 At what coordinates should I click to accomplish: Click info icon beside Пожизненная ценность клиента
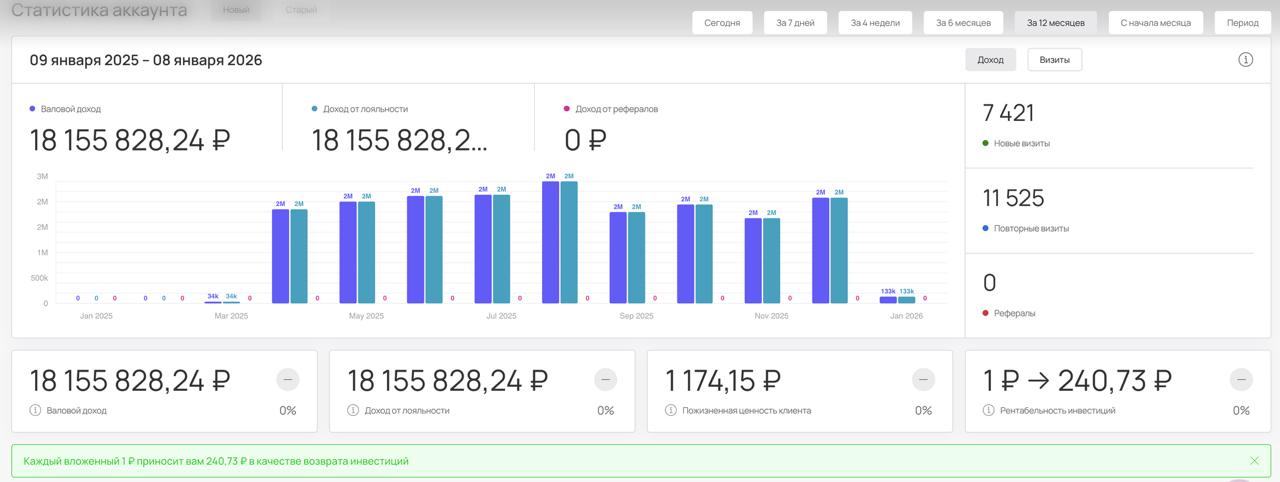[671, 411]
